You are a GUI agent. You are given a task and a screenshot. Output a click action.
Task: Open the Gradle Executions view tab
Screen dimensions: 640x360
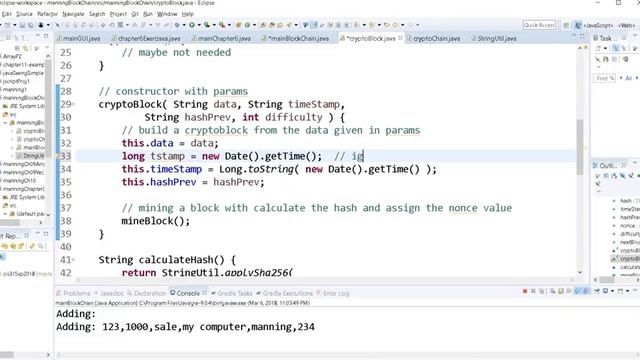click(x=284, y=293)
